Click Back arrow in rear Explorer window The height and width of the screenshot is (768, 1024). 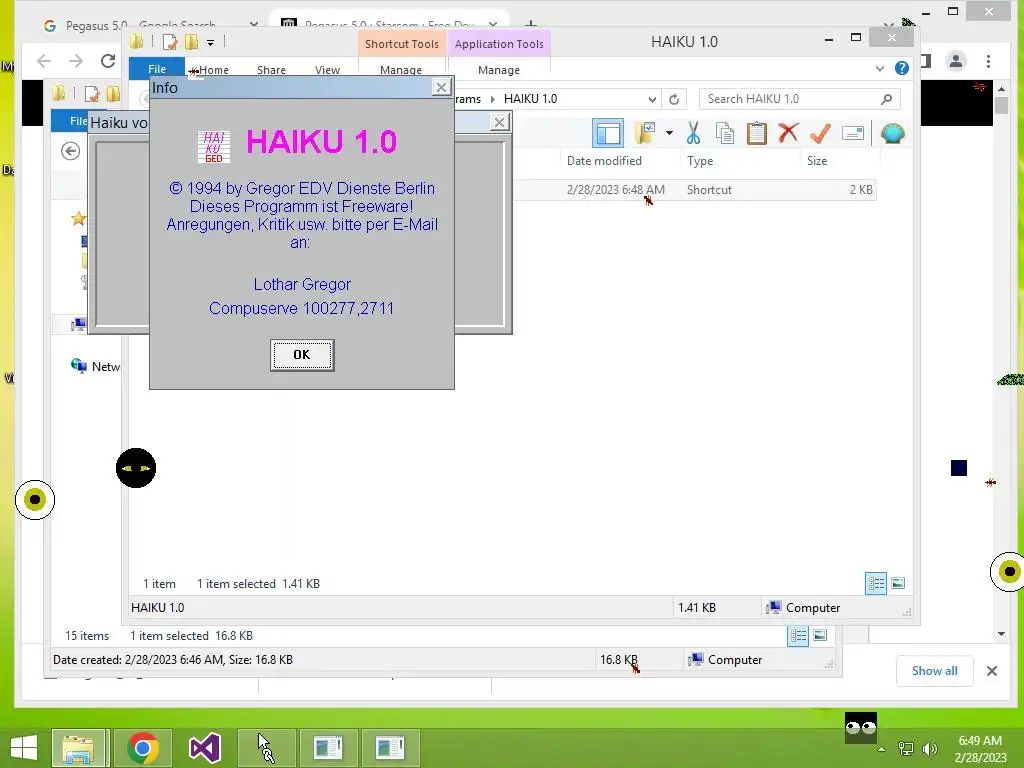(x=71, y=151)
